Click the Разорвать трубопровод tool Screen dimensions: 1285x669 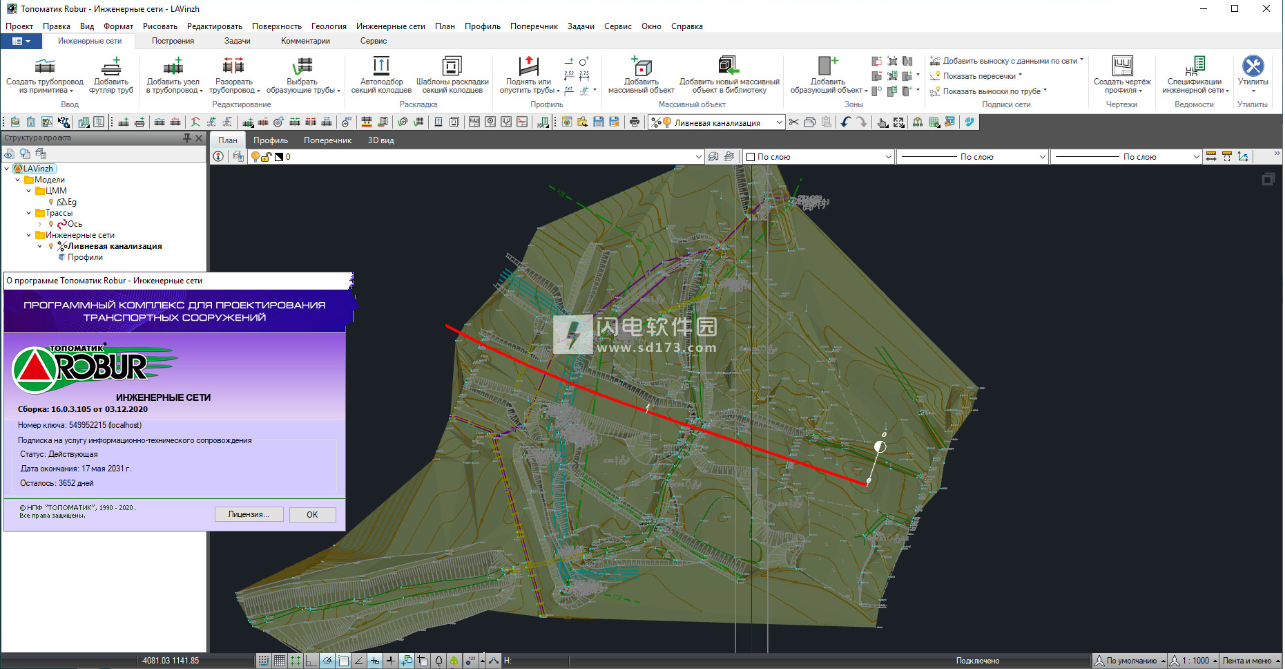(234, 75)
